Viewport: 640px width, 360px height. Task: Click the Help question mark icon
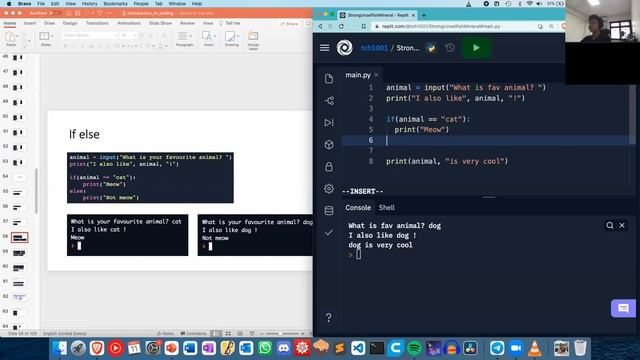coord(329,317)
